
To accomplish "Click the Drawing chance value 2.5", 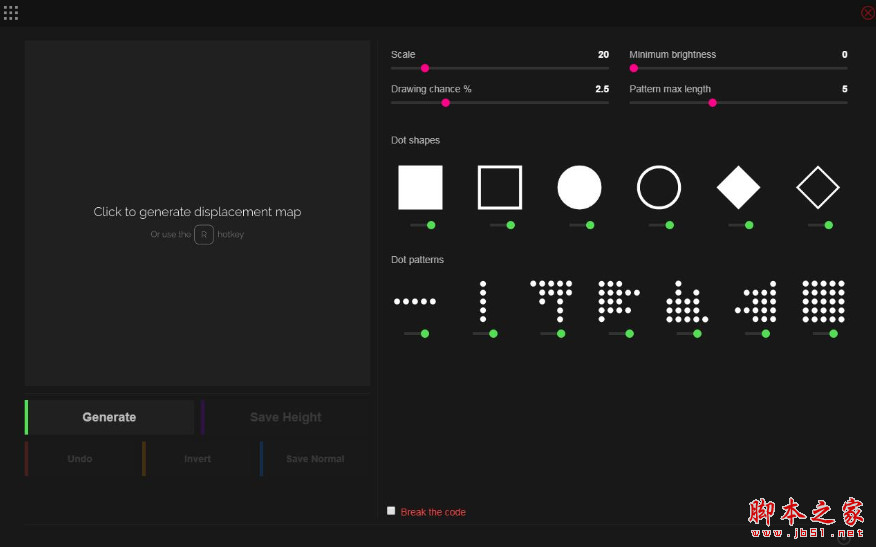I will tap(602, 89).
